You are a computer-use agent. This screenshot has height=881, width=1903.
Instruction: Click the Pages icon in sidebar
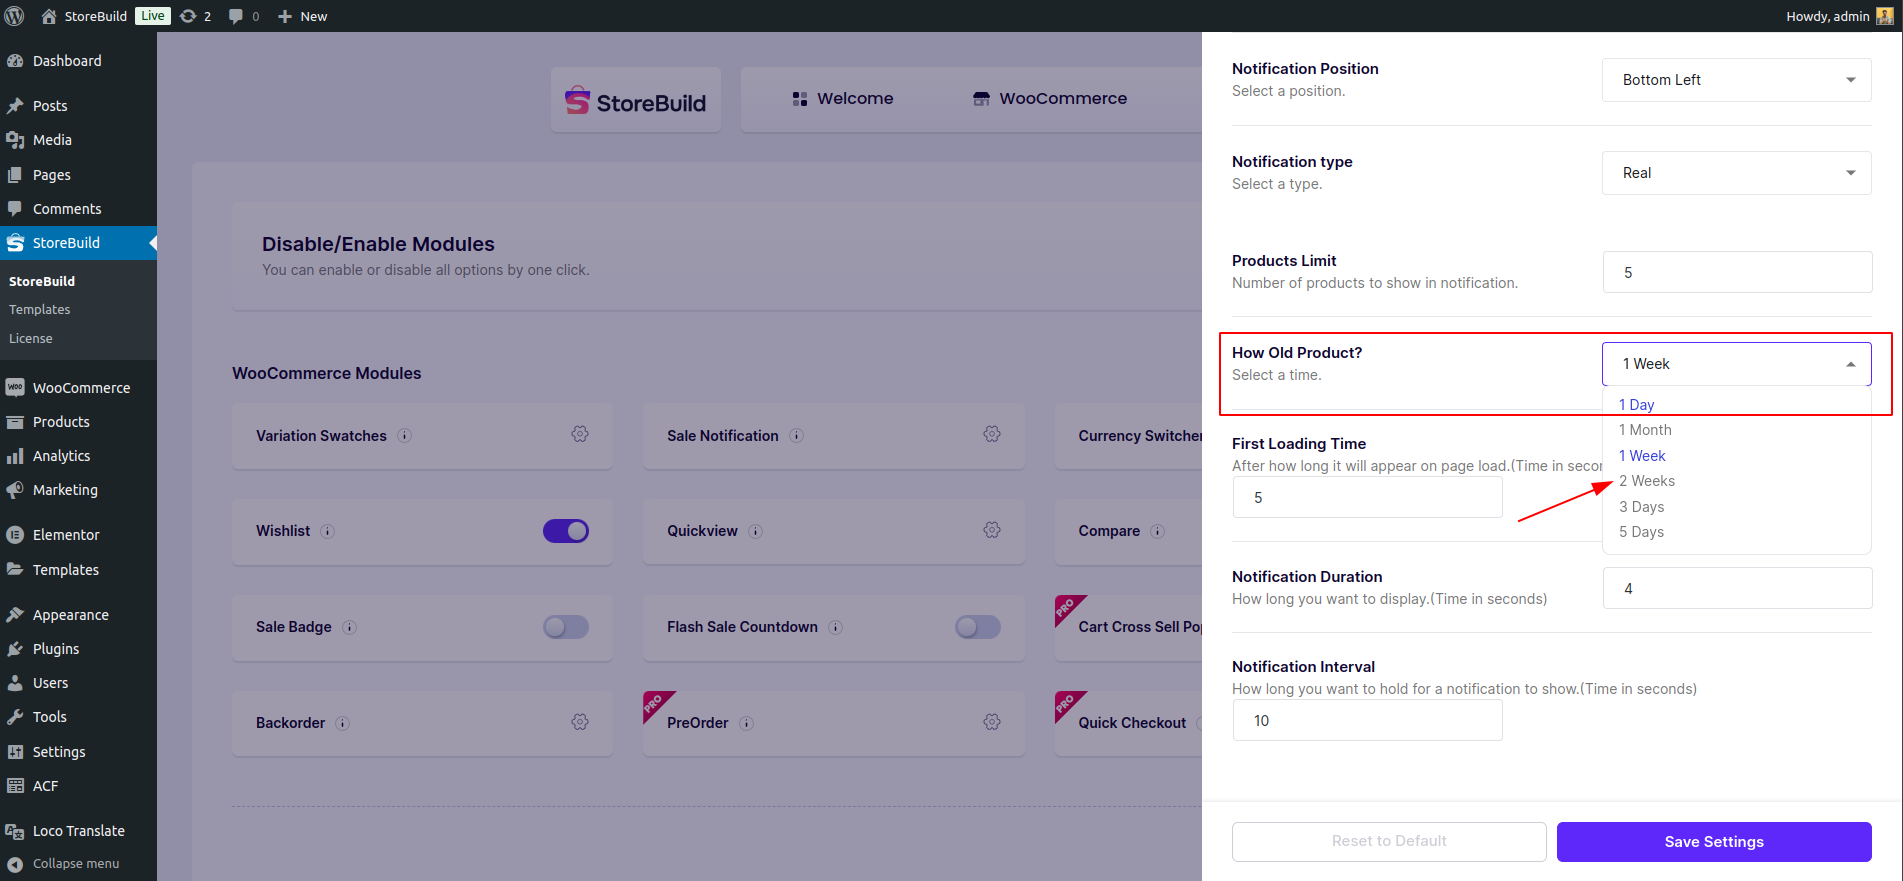click(15, 175)
